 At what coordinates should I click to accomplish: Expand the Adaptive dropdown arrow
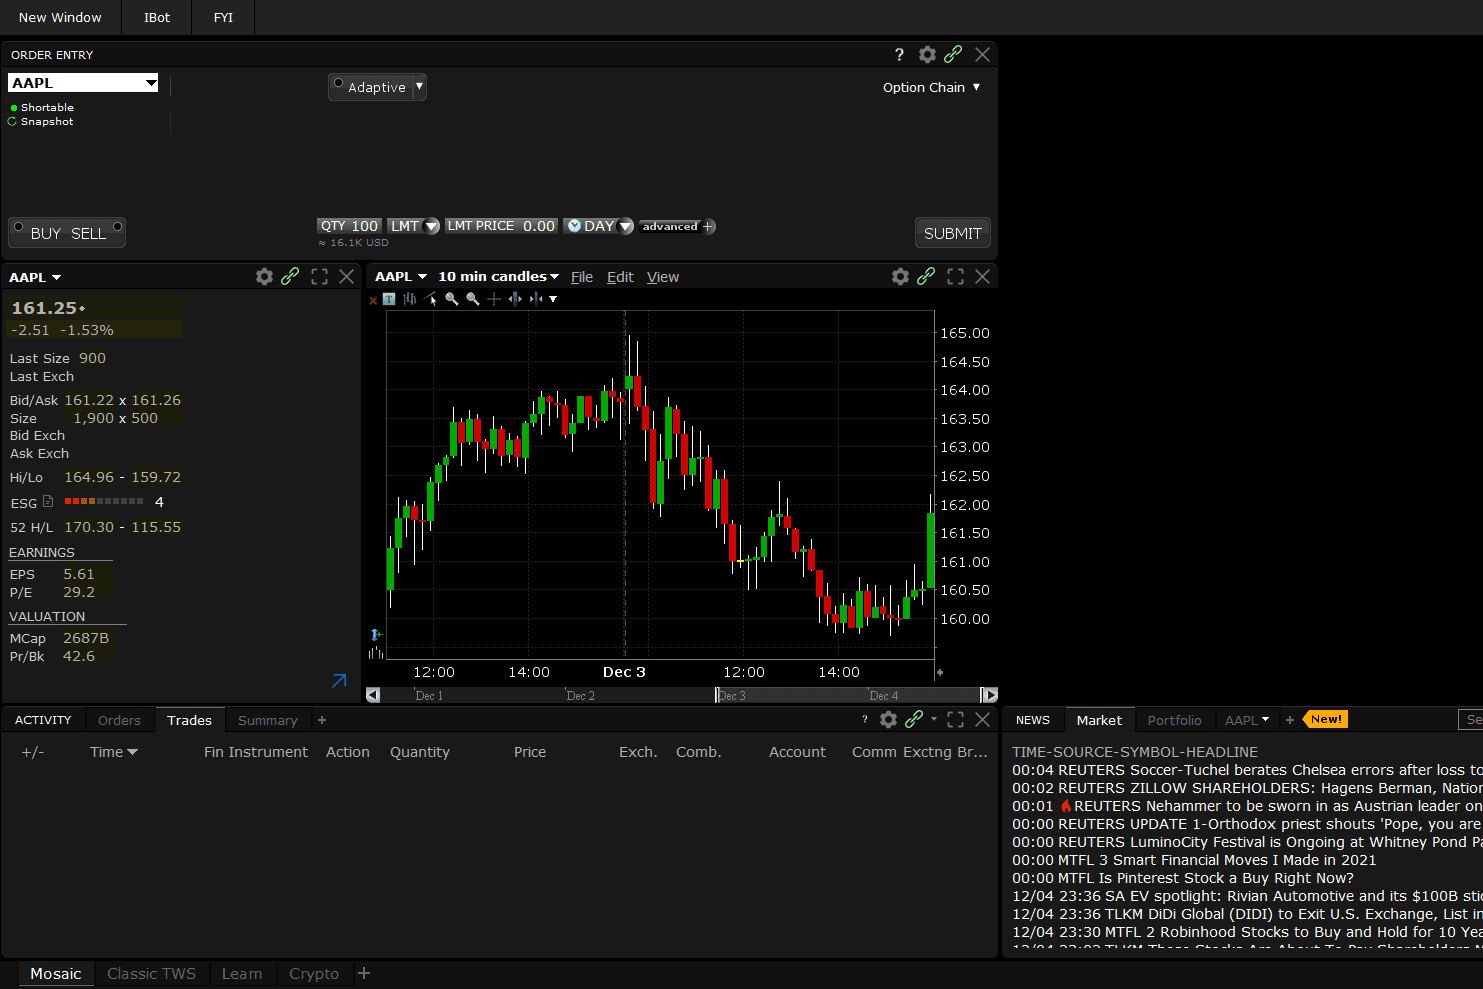[x=420, y=87]
